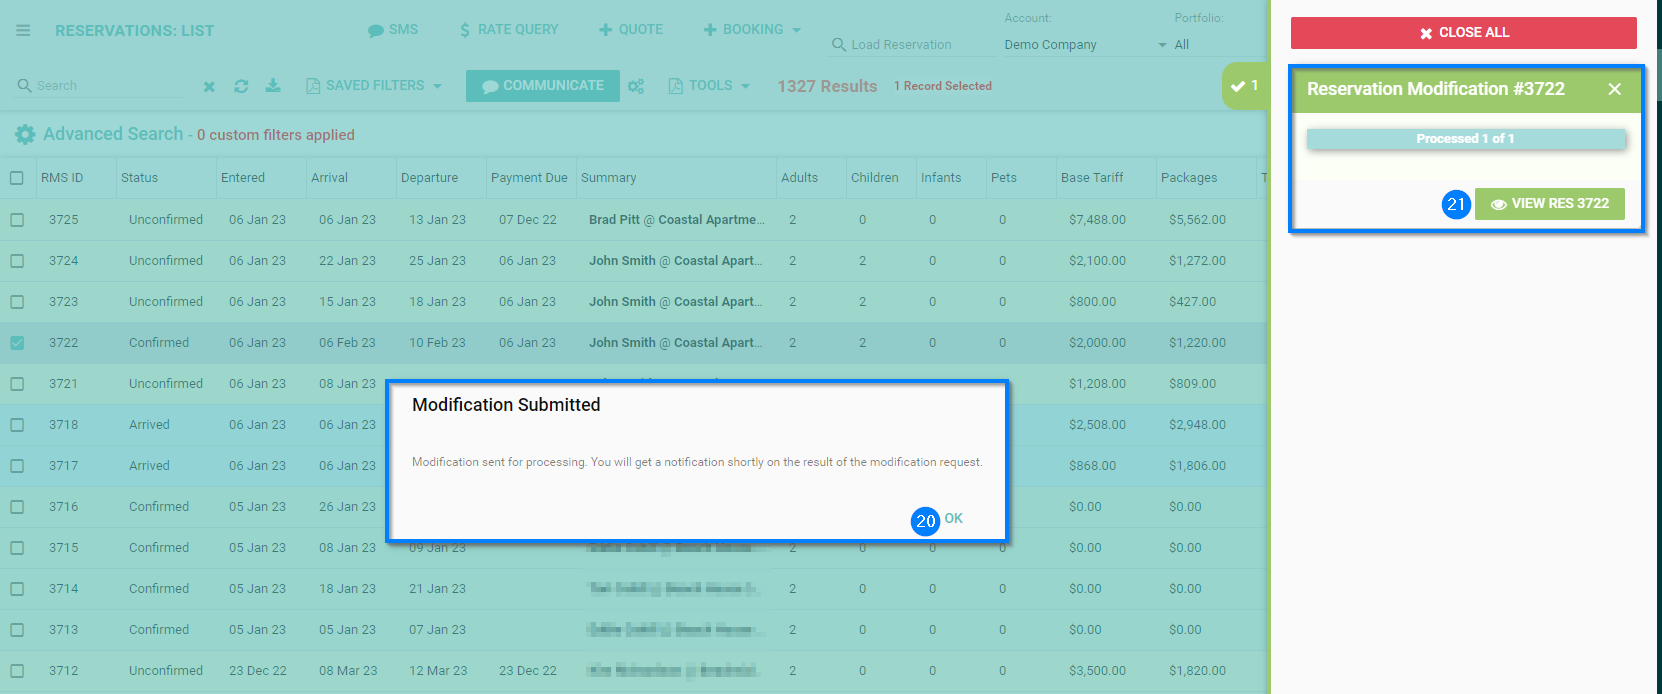The width and height of the screenshot is (1662, 694).
Task: Open the hamburger menu icon
Action: (23, 31)
